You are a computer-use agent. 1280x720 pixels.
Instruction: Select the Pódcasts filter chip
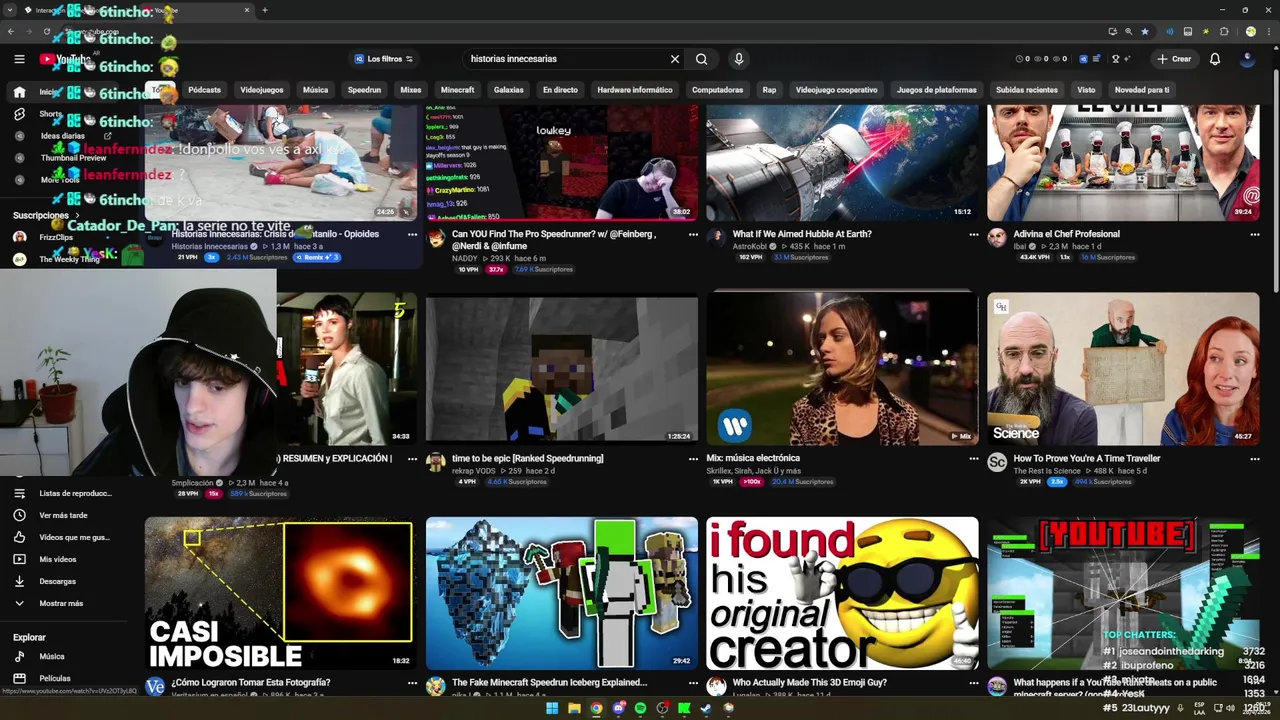point(204,90)
